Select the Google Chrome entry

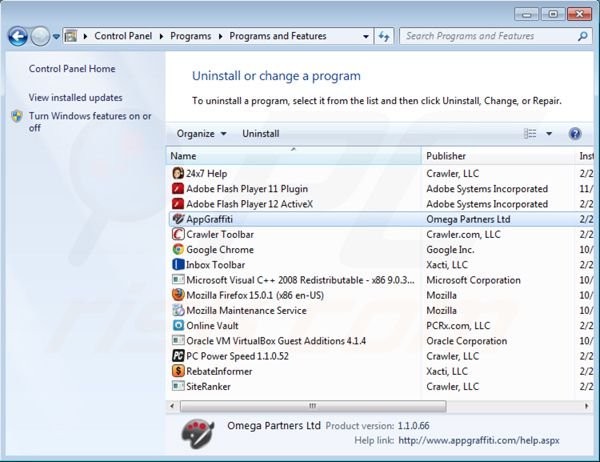point(220,250)
